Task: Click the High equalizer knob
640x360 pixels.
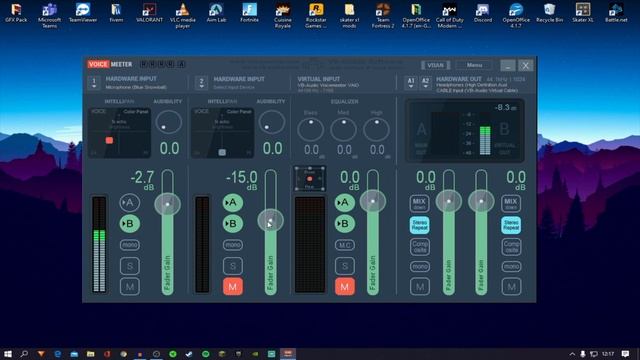Action: click(x=376, y=129)
